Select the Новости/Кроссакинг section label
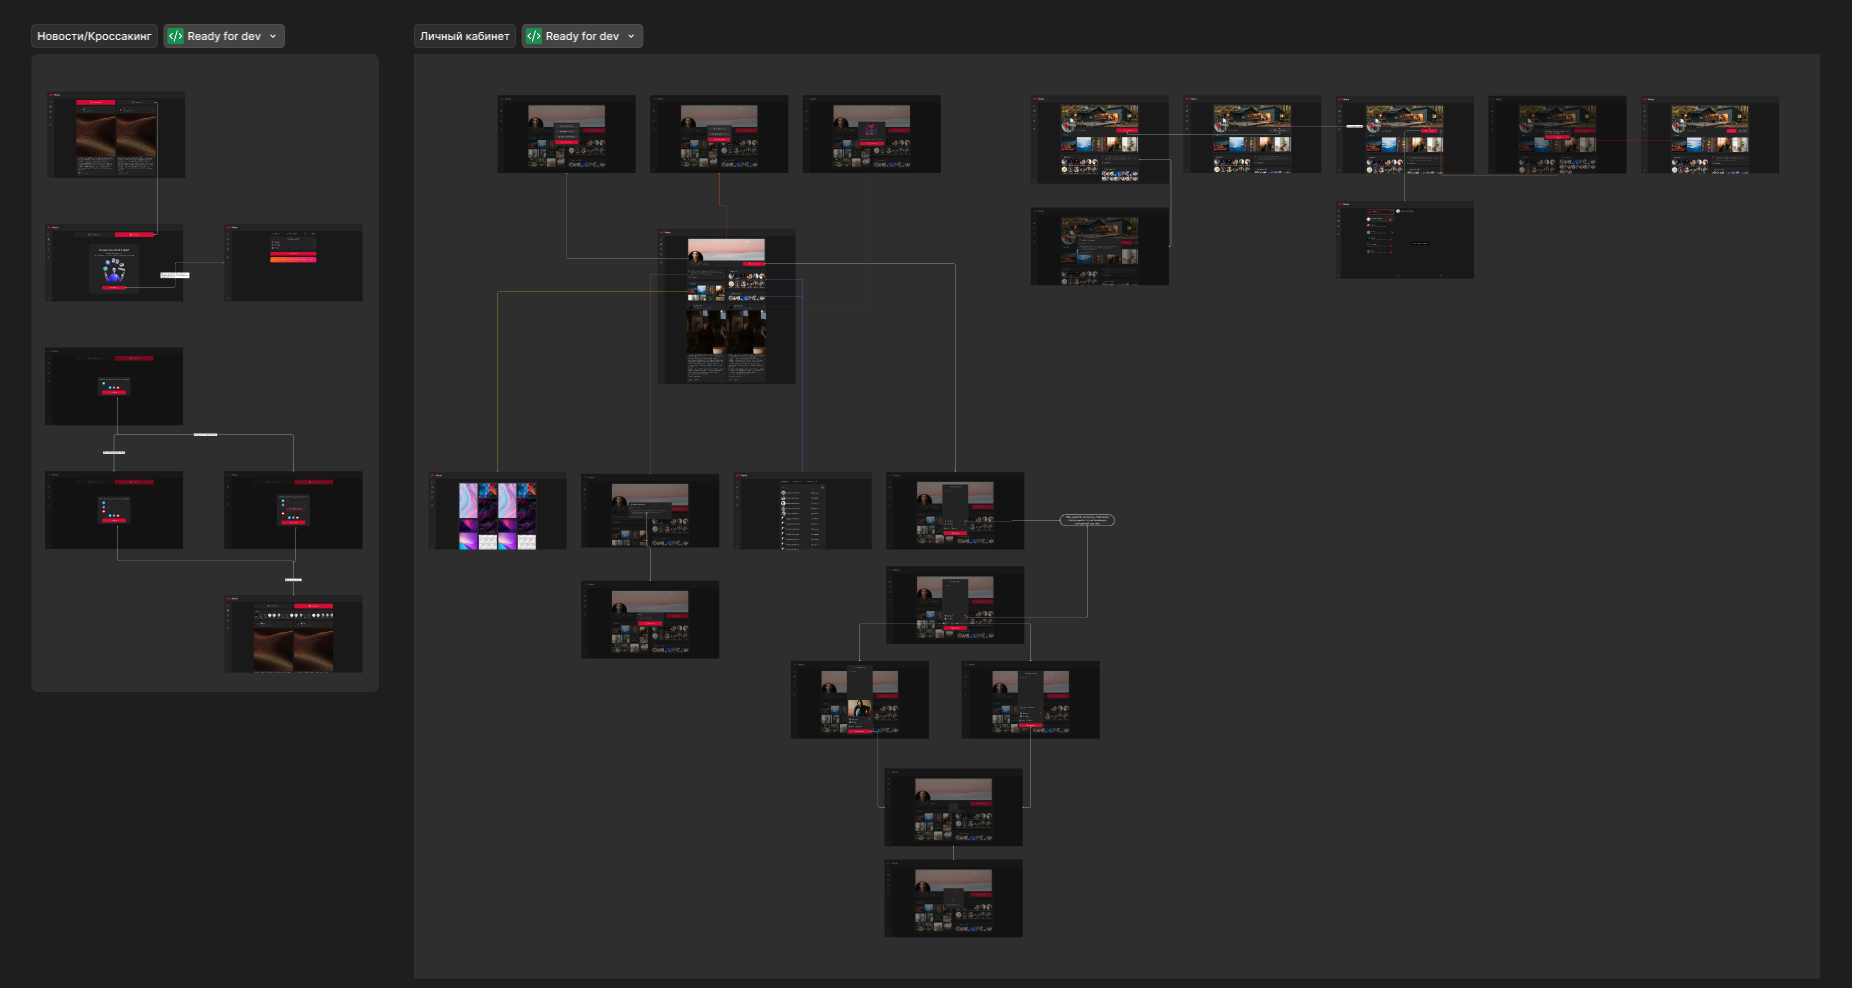This screenshot has height=988, width=1852. coord(94,36)
